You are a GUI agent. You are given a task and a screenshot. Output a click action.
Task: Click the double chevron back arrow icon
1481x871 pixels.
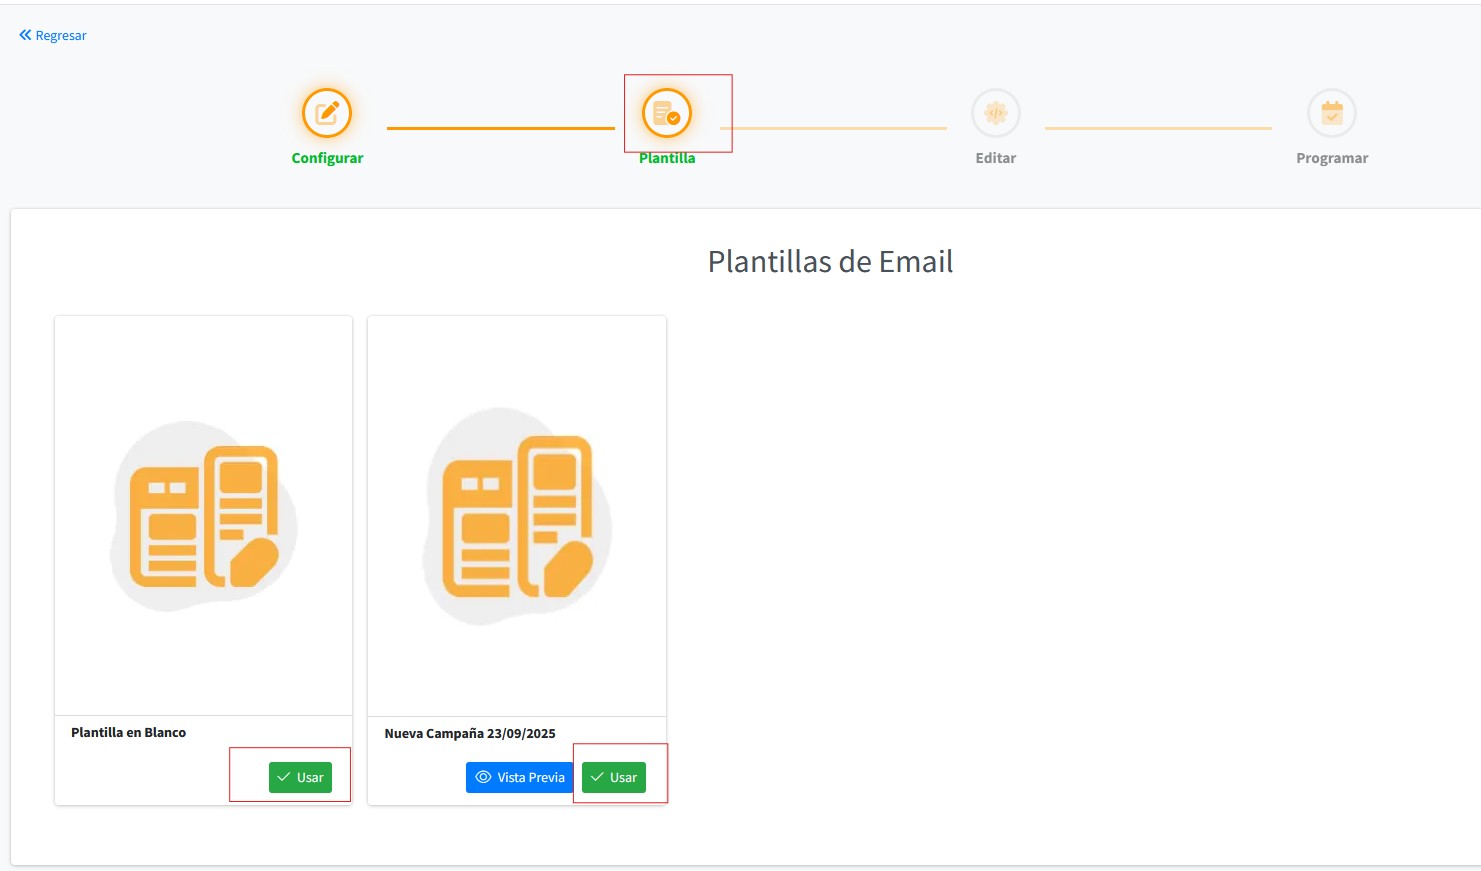coord(25,35)
